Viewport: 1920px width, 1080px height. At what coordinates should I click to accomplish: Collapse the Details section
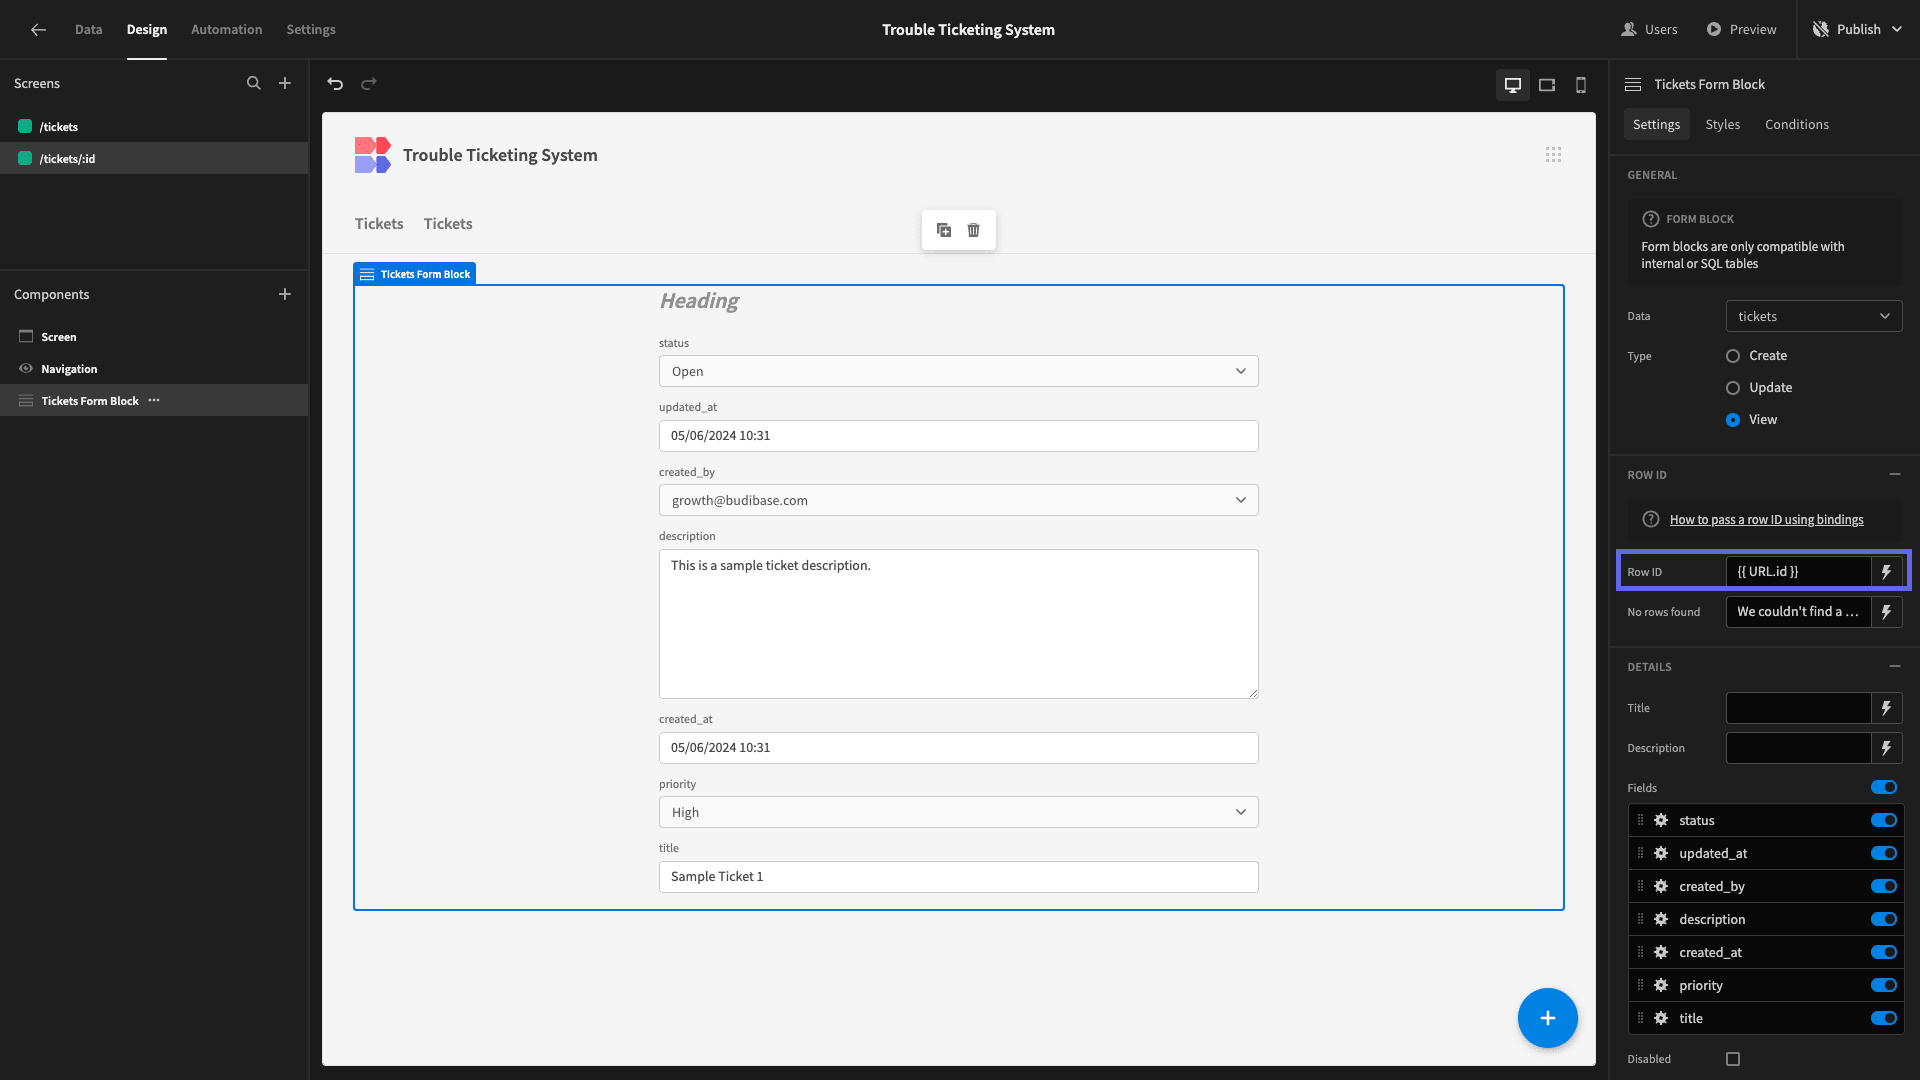(x=1895, y=666)
